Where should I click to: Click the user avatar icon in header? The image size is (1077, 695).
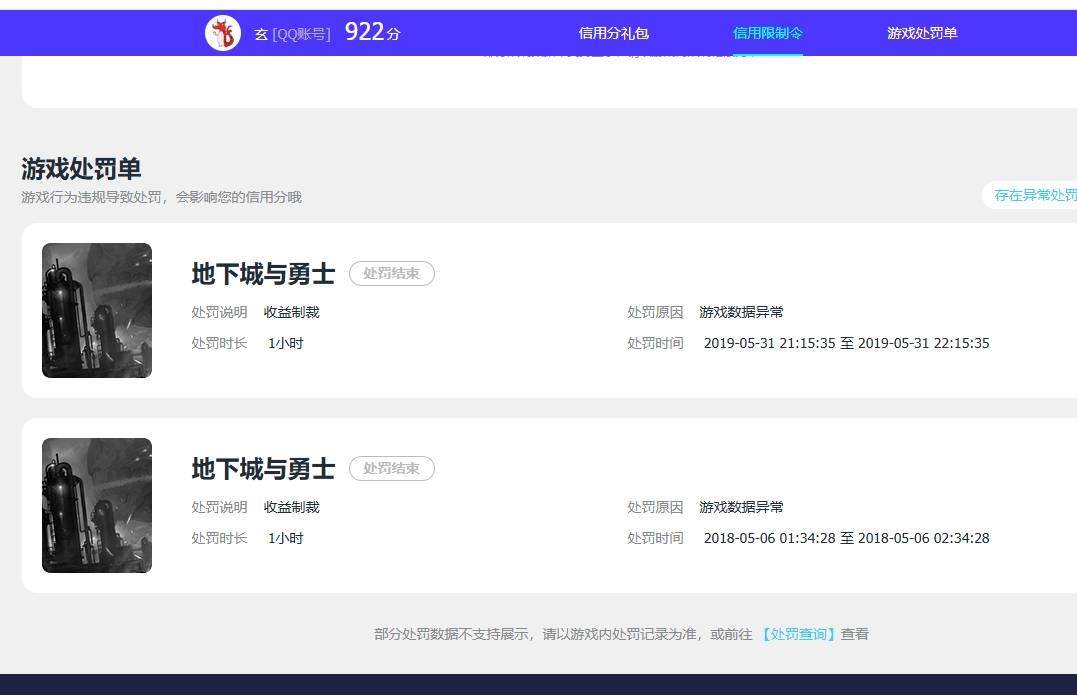[x=223, y=33]
